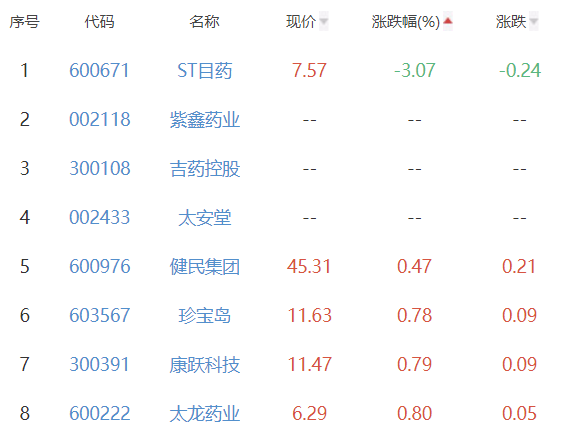Screen dimensions: 565x442
Task: Click row number 5
Action: 24,266
